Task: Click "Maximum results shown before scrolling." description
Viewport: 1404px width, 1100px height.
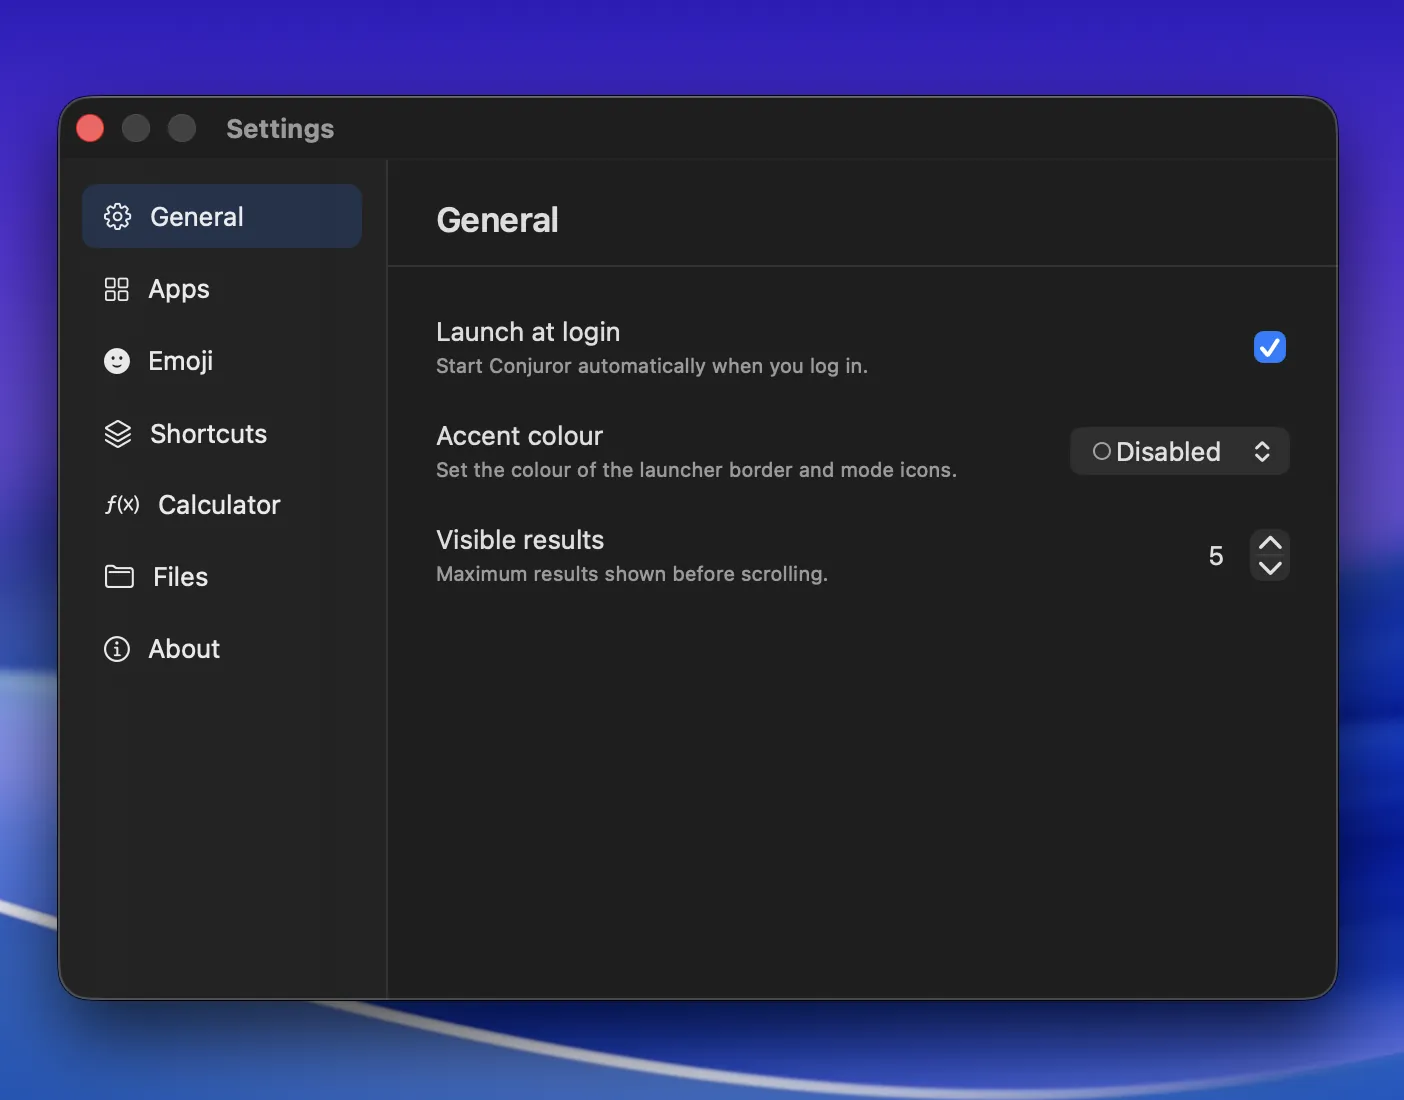Action: 632,574
